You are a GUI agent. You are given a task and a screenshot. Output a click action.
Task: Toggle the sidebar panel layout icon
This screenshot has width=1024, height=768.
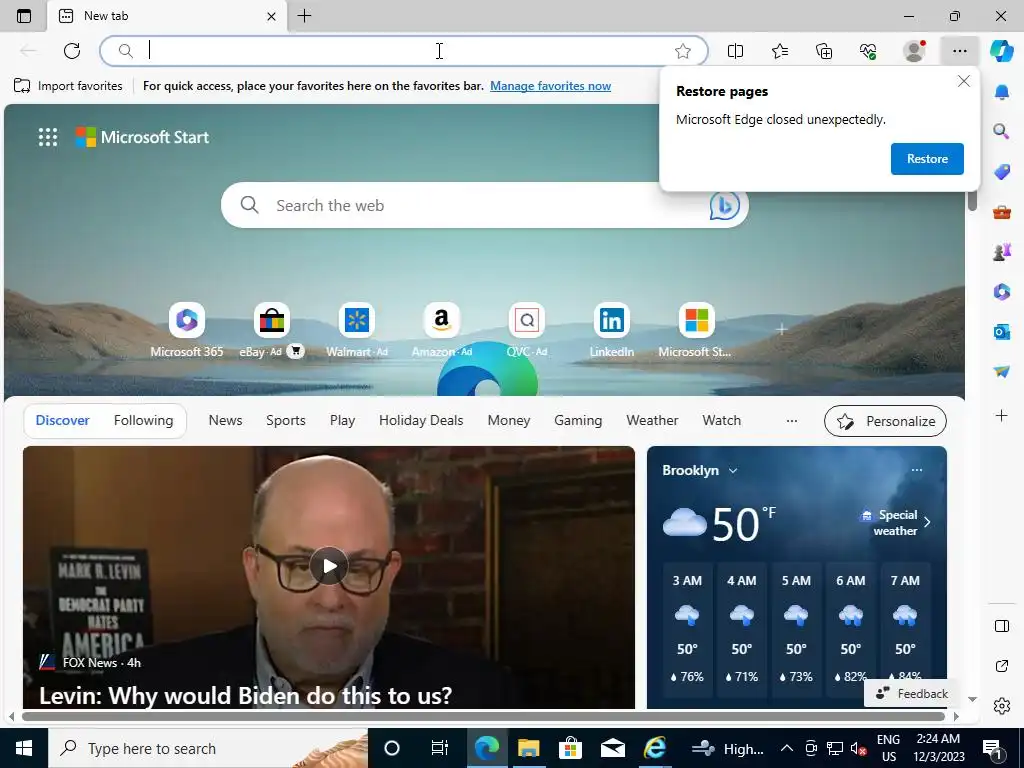point(1001,626)
